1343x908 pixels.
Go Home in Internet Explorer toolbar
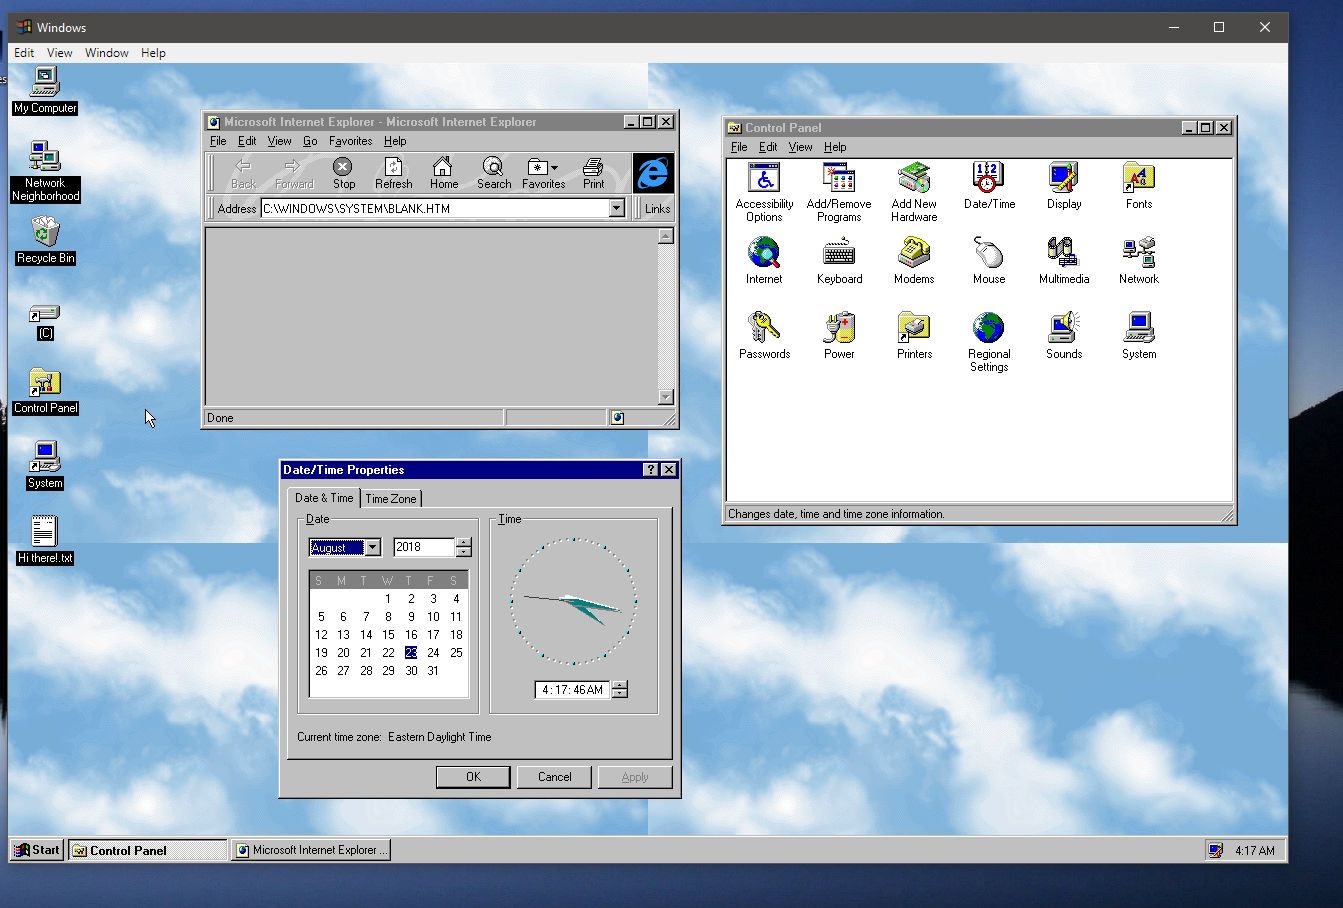(443, 173)
